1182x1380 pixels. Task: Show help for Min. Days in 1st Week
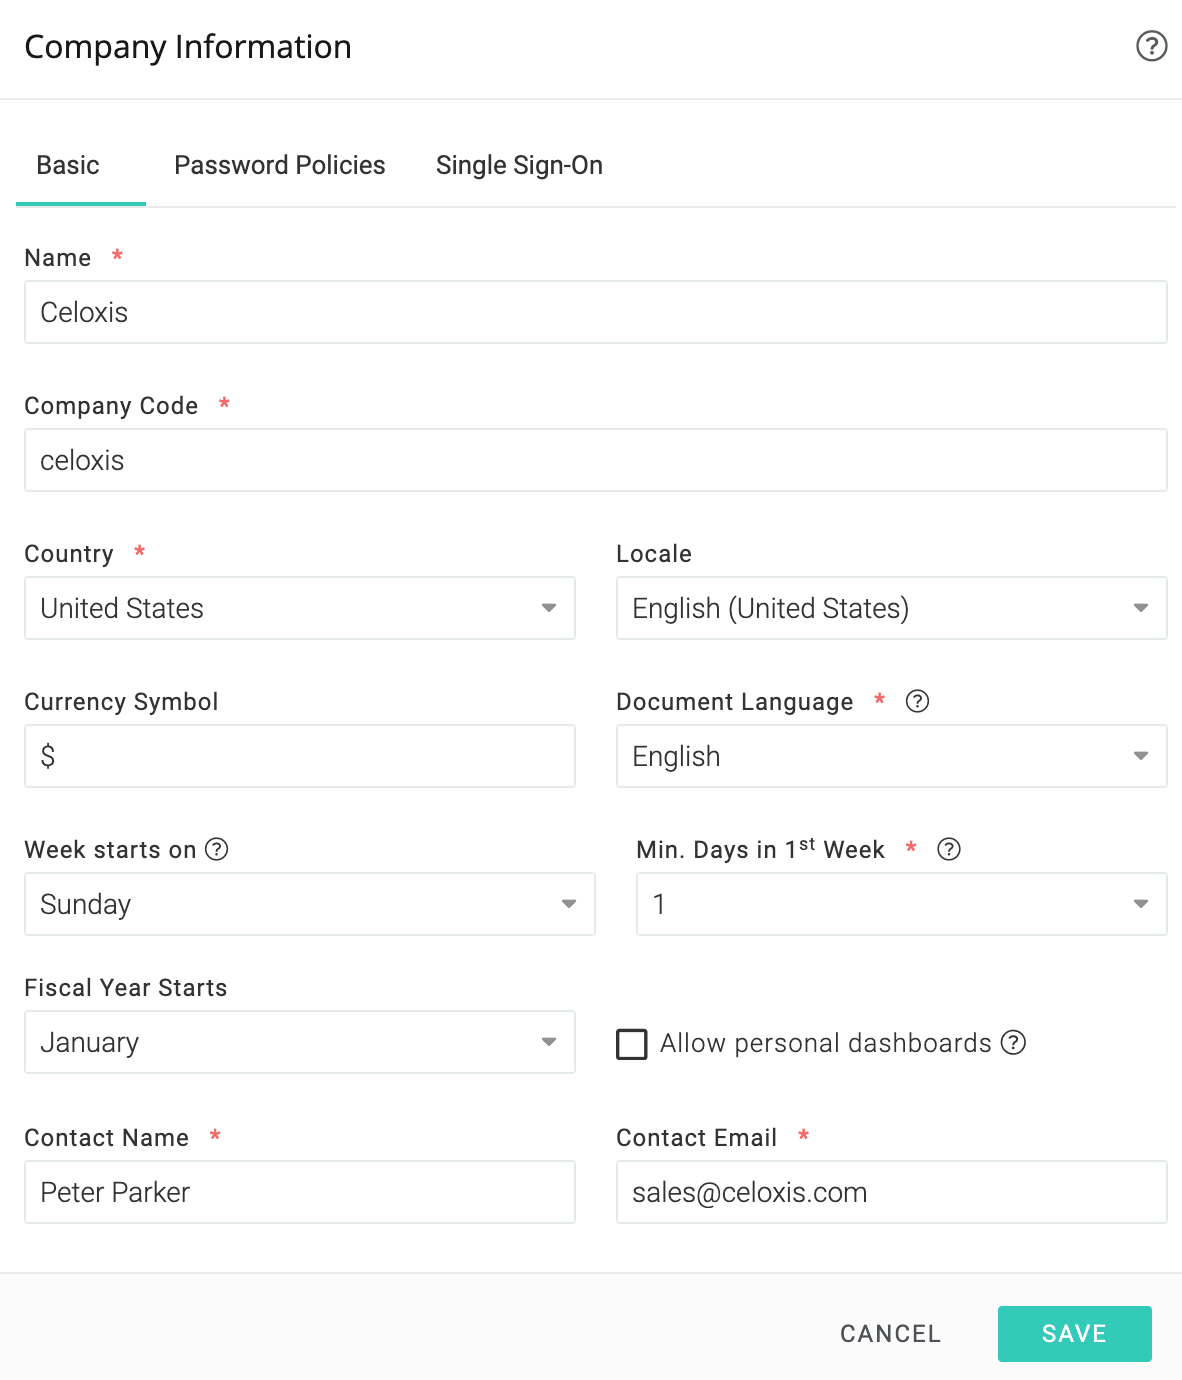pos(949,849)
